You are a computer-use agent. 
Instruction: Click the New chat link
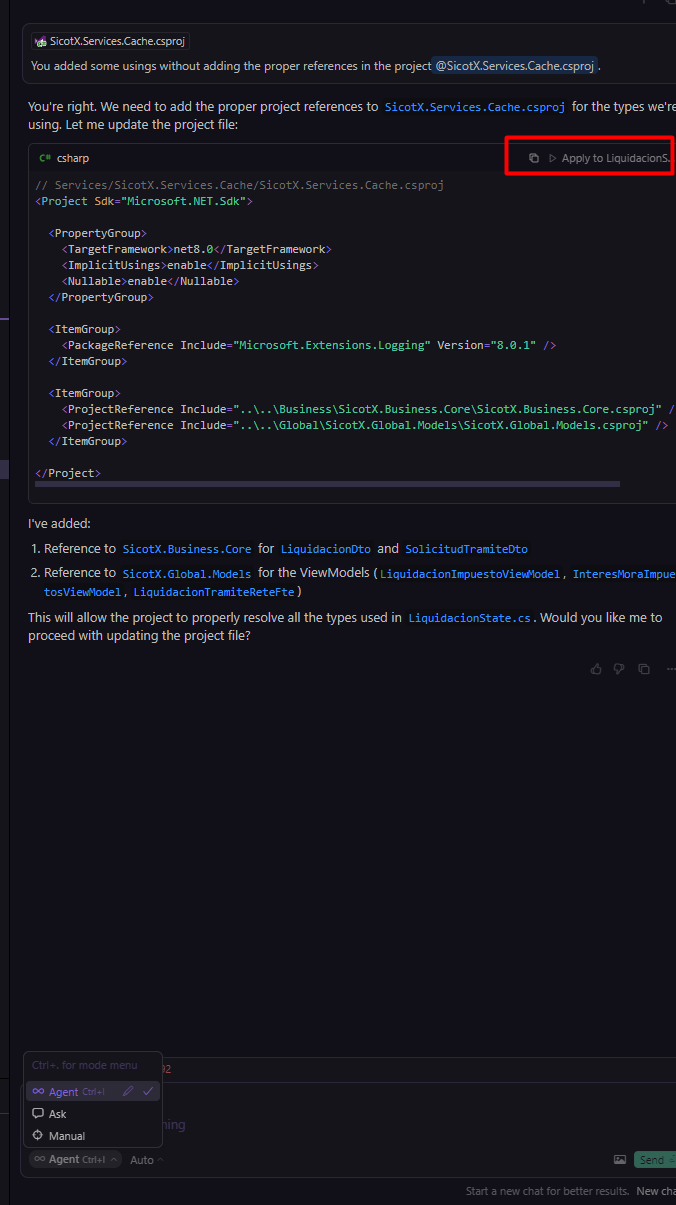pyautogui.click(x=656, y=1191)
